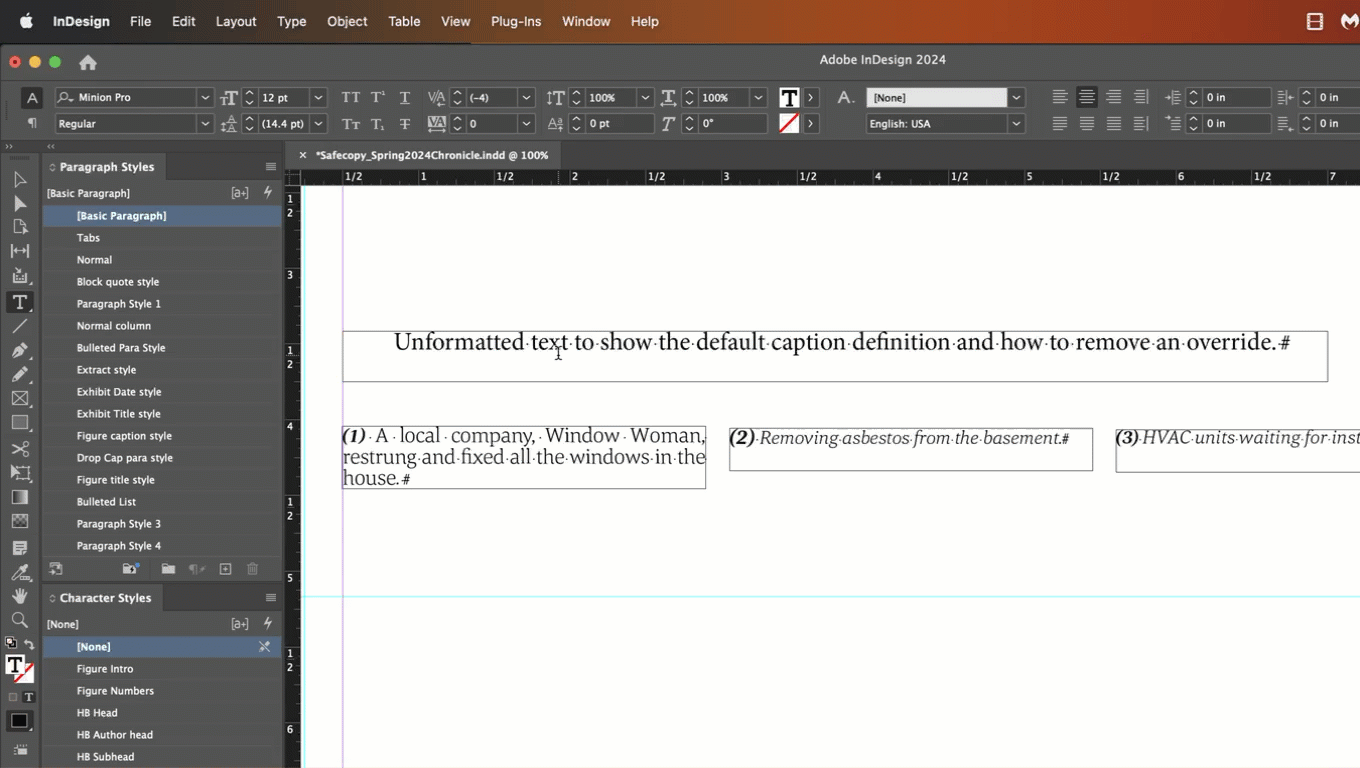Select the Direct Selection tool
Viewport: 1360px width, 768px height.
point(19,203)
